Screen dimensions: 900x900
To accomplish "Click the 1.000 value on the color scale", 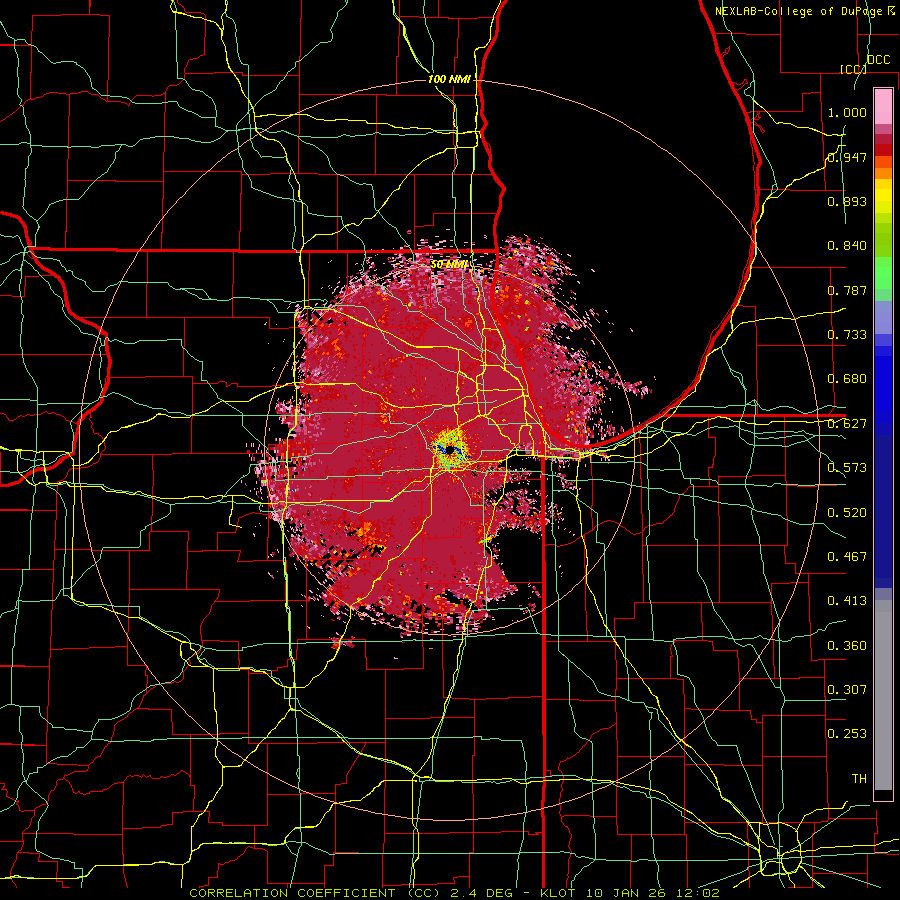I will point(847,112).
